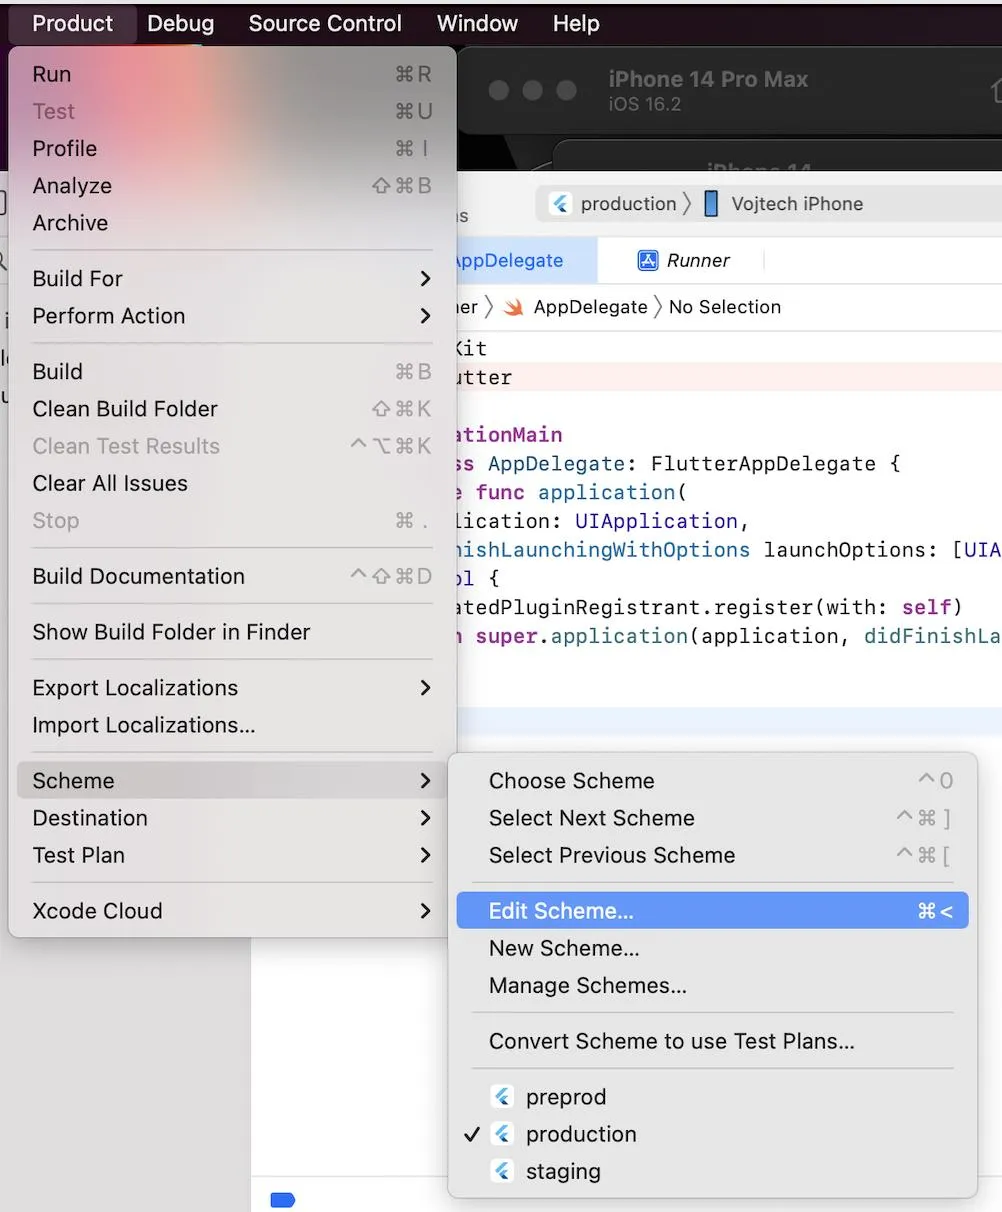1002x1212 pixels.
Task: Select Show Build Folder in Finder
Action: (232, 632)
